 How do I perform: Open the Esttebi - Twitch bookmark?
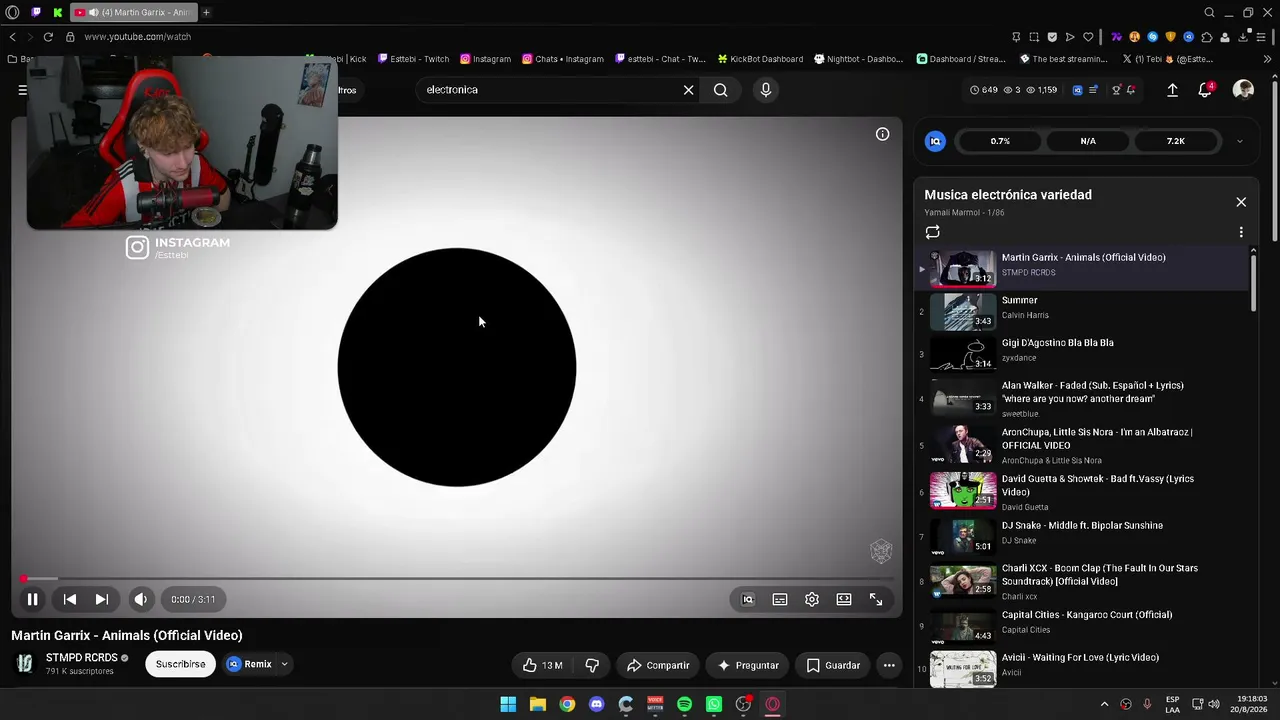coord(414,59)
